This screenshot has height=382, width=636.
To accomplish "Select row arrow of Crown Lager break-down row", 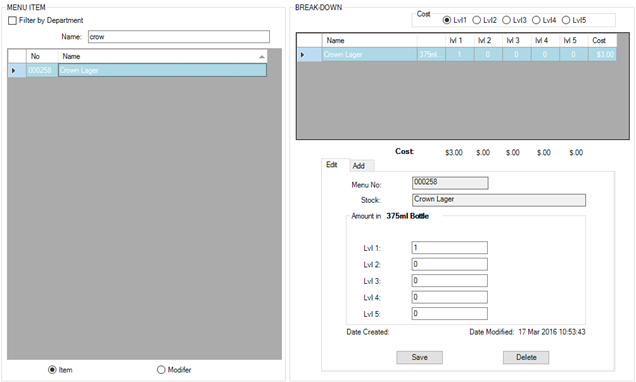I will (x=309, y=54).
